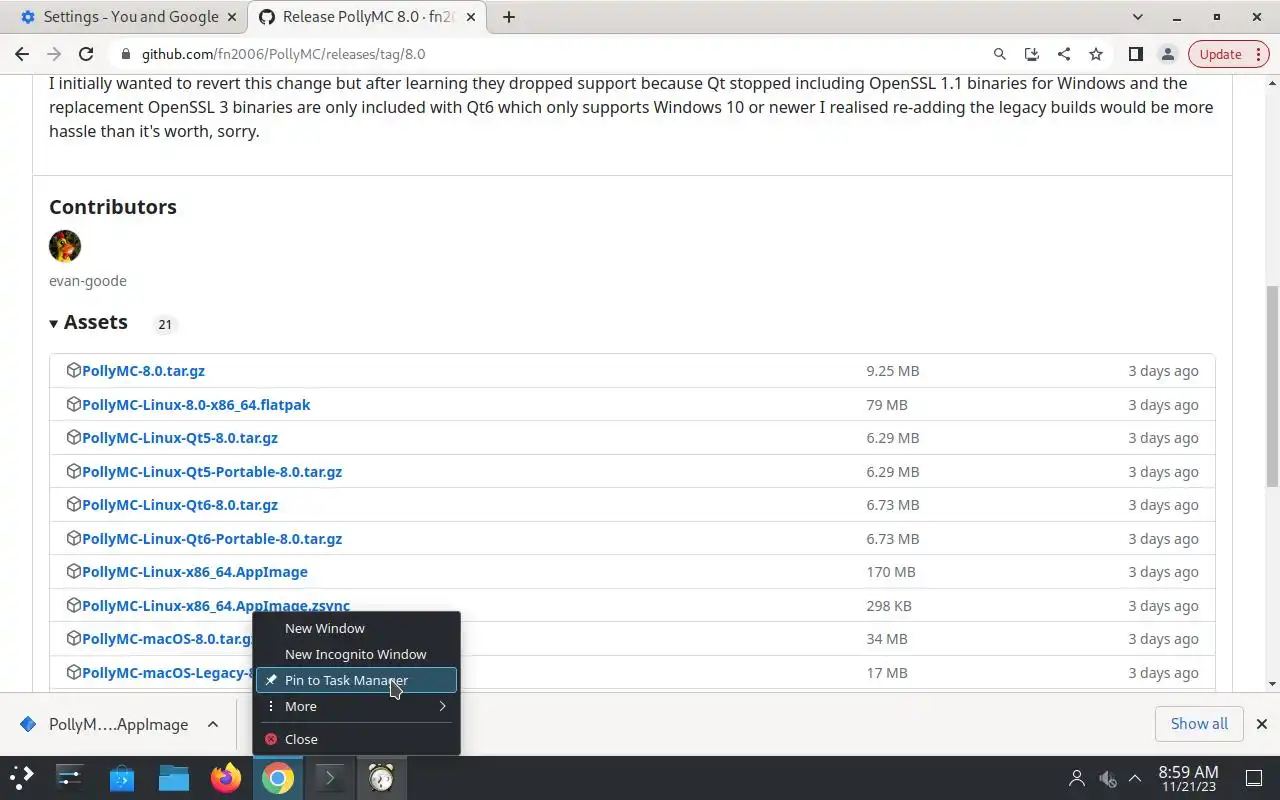Open Chrome side panel icon

(x=1135, y=54)
